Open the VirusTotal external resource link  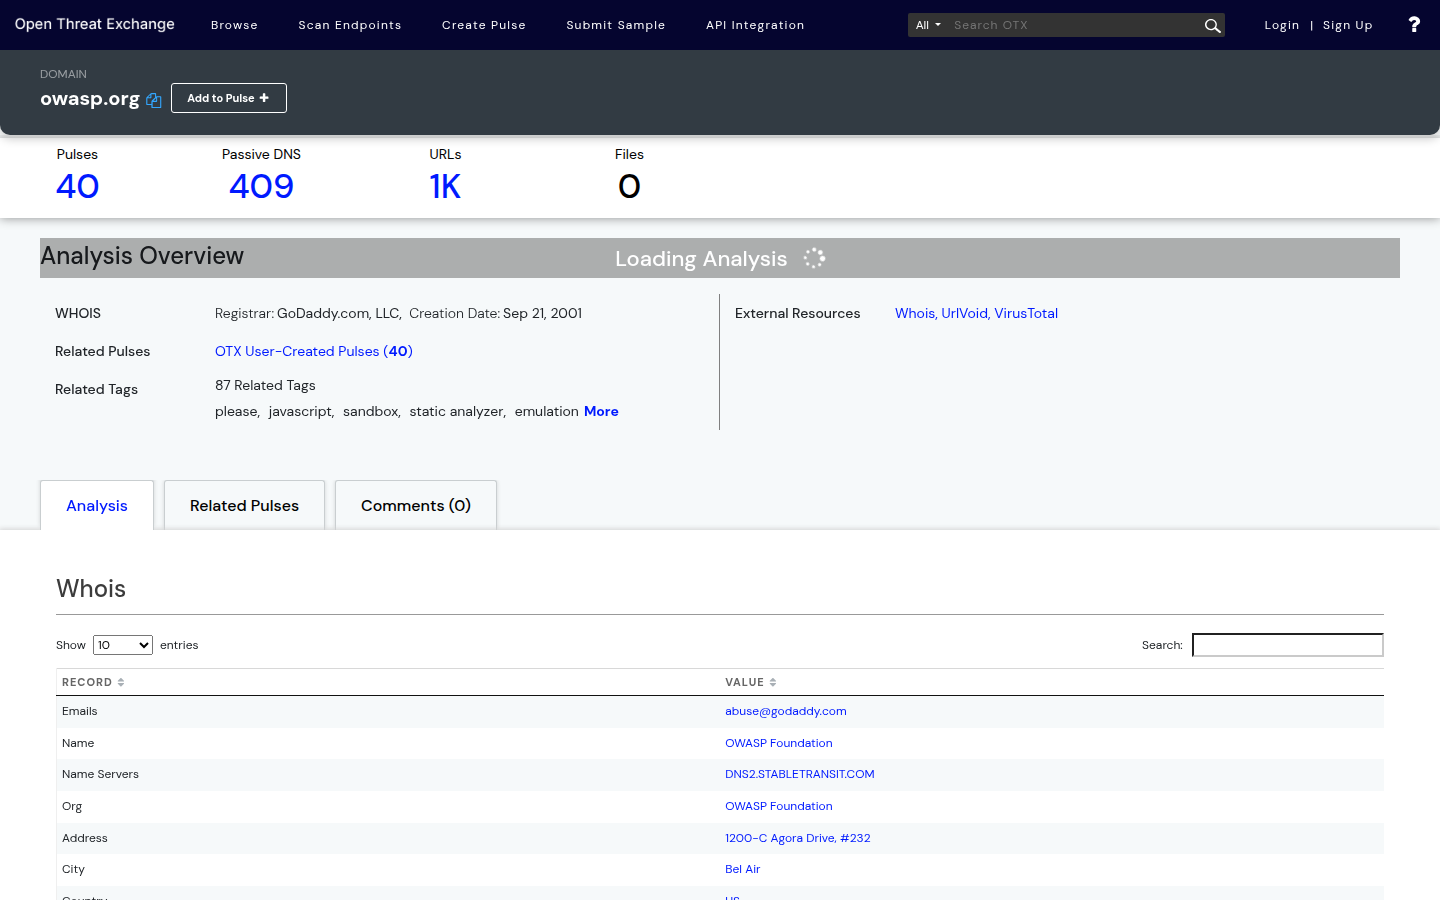1026,313
